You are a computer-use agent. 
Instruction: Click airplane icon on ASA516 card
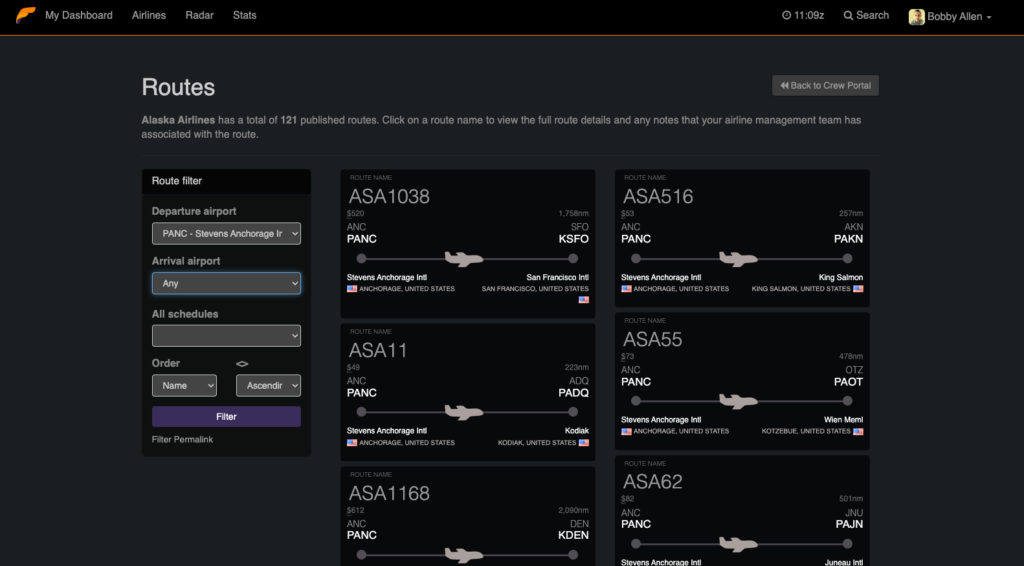pyautogui.click(x=738, y=259)
